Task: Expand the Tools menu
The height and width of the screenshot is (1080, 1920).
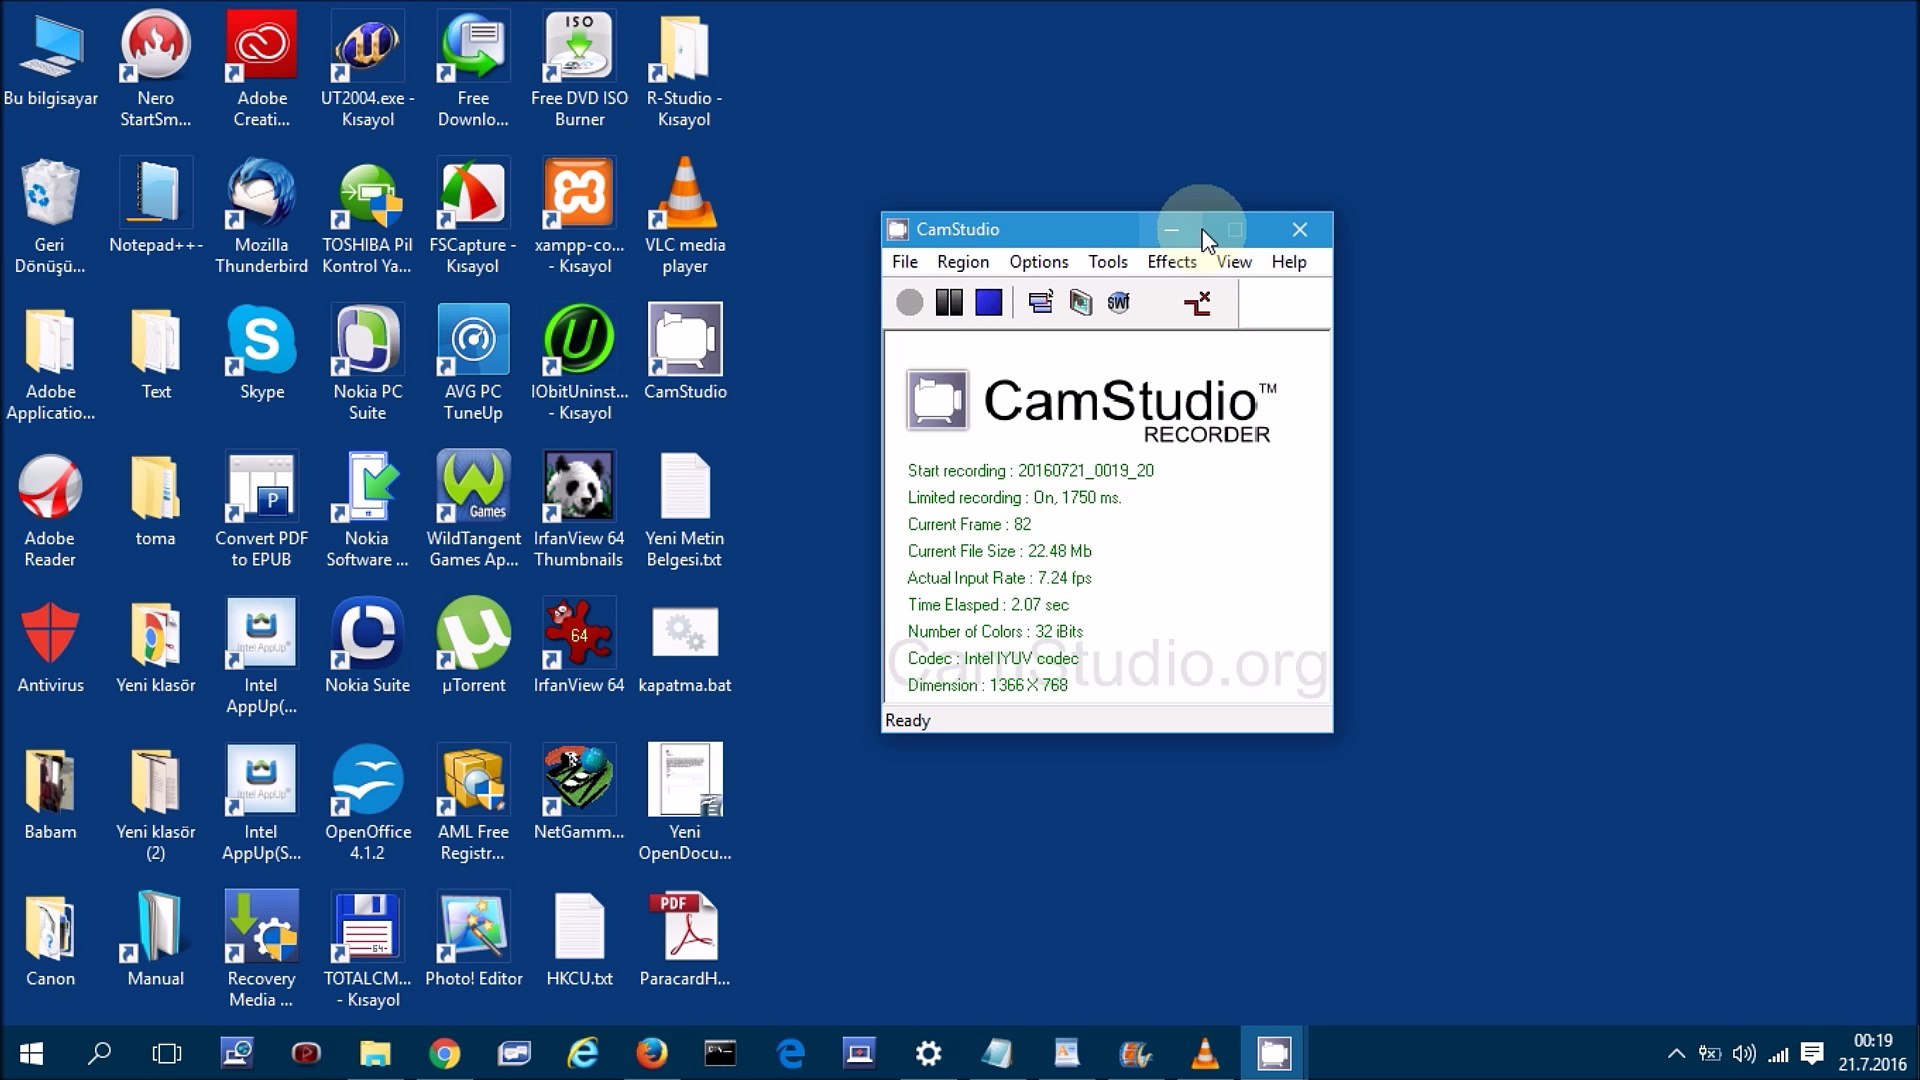Action: coord(1107,262)
